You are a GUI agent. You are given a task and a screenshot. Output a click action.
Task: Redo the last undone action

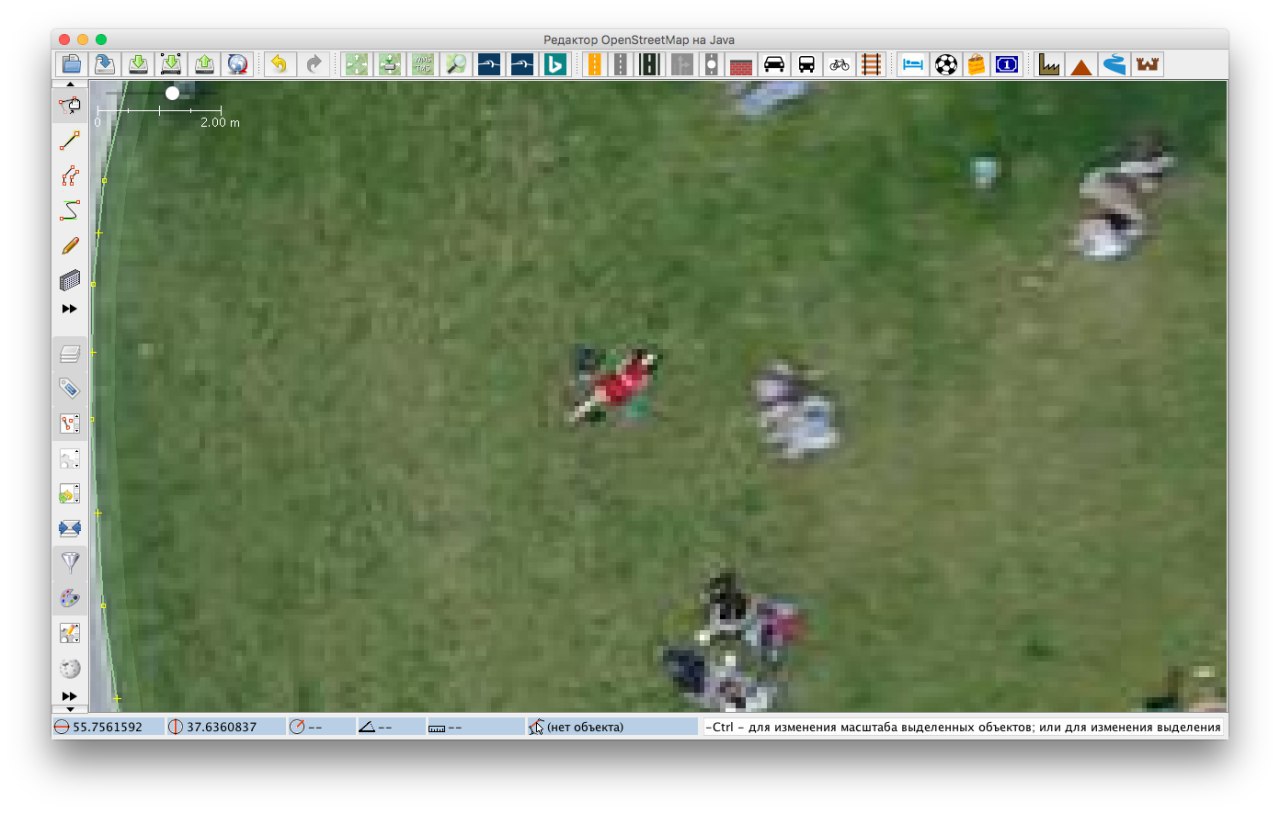[313, 64]
